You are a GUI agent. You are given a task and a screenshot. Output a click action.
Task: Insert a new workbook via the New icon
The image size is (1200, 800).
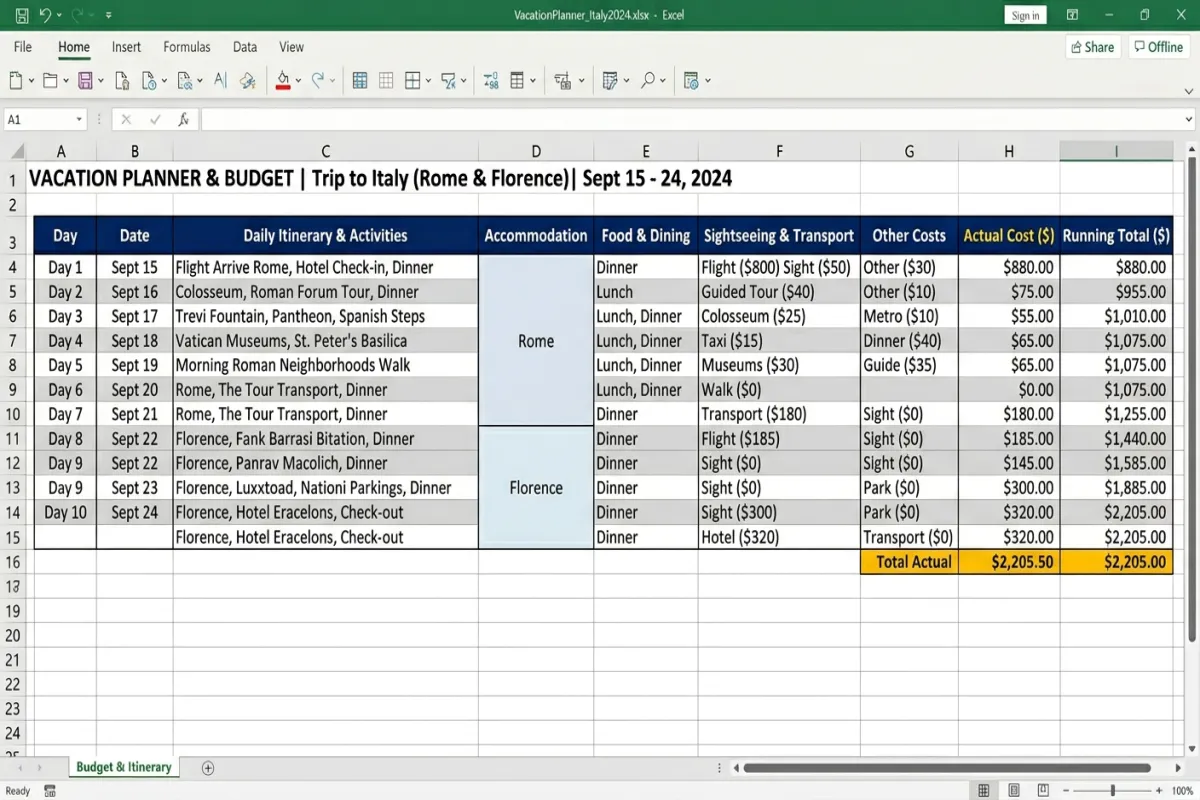click(x=17, y=80)
